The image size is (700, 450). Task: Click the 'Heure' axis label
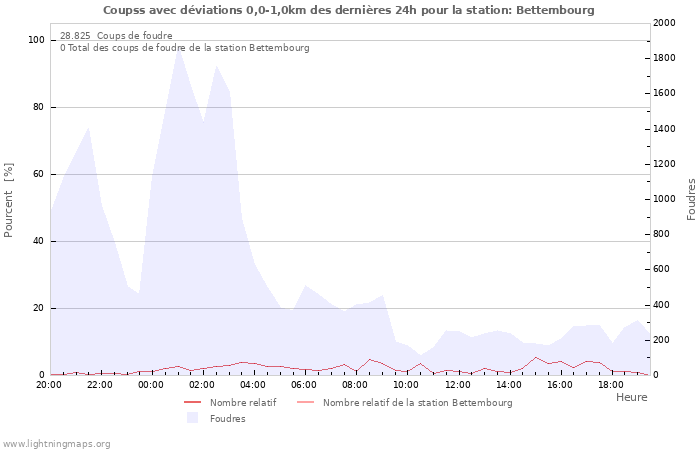click(631, 397)
